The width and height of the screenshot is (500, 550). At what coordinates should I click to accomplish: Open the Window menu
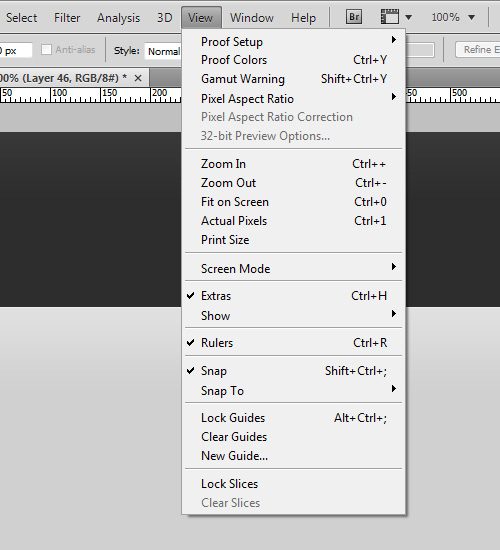point(252,18)
